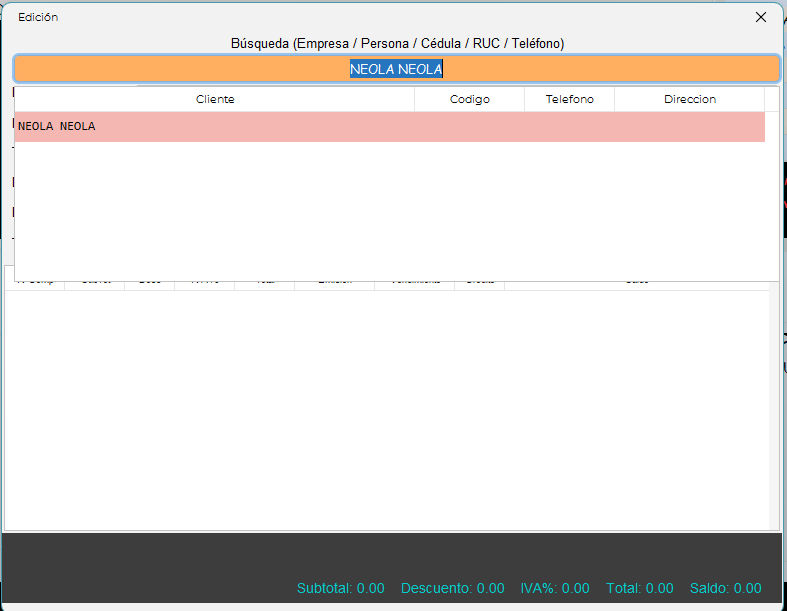Screen dimensions: 787x611
Task: Click the Direccion cell of NEOLA NEOLA row
Action: 689,127
